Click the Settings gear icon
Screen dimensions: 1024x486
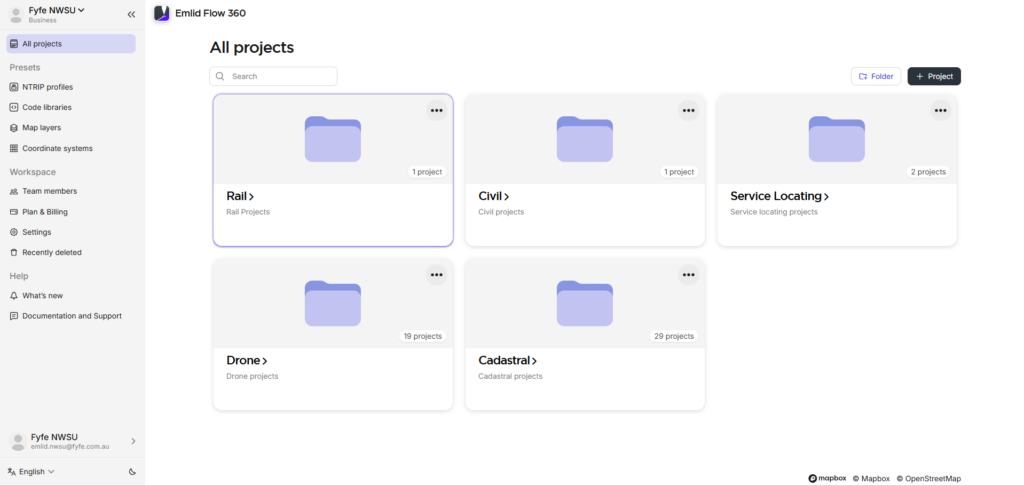pyautogui.click(x=14, y=232)
